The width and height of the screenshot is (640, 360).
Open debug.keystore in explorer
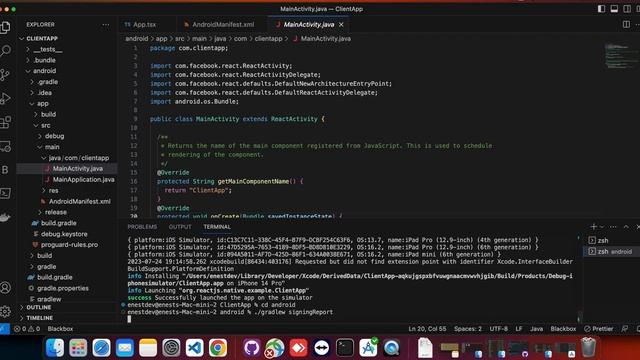pos(67,234)
